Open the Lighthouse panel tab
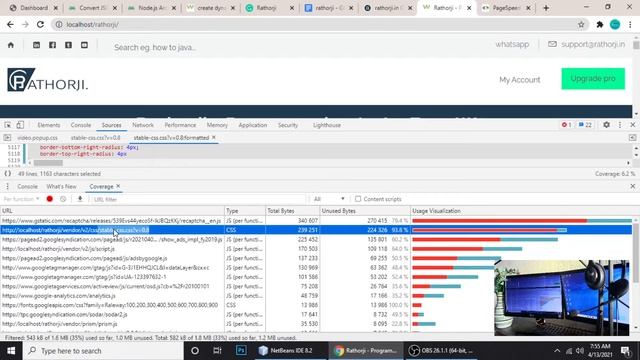Image resolution: width=640 pixels, height=360 pixels. (327, 125)
